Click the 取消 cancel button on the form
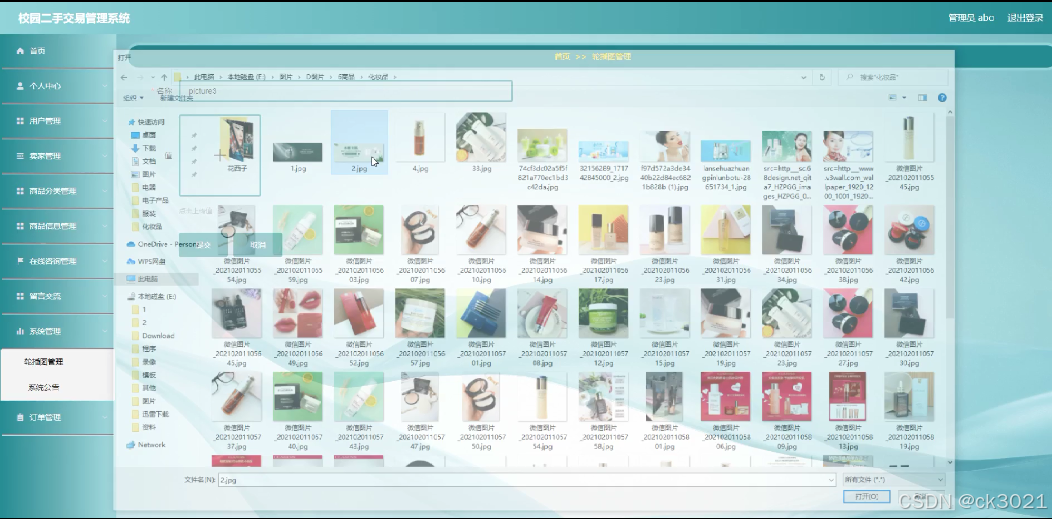The width and height of the screenshot is (1052, 519). pos(258,245)
